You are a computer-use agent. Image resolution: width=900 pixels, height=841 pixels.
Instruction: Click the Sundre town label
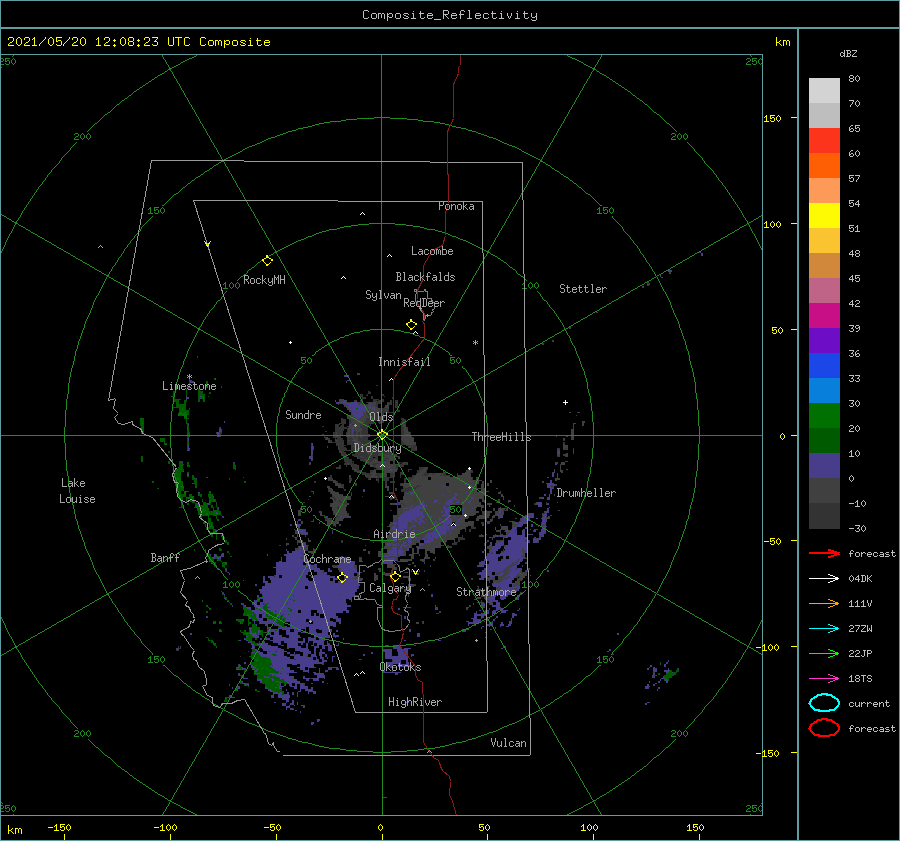[303, 414]
